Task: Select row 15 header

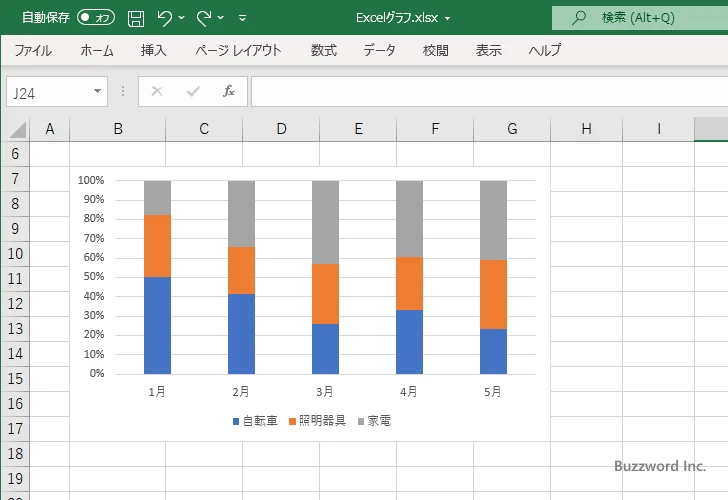Action: [x=15, y=378]
